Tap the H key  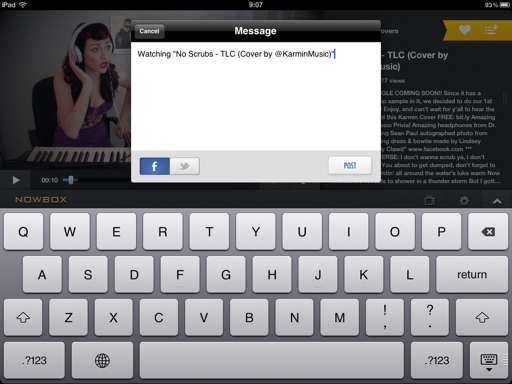point(272,275)
